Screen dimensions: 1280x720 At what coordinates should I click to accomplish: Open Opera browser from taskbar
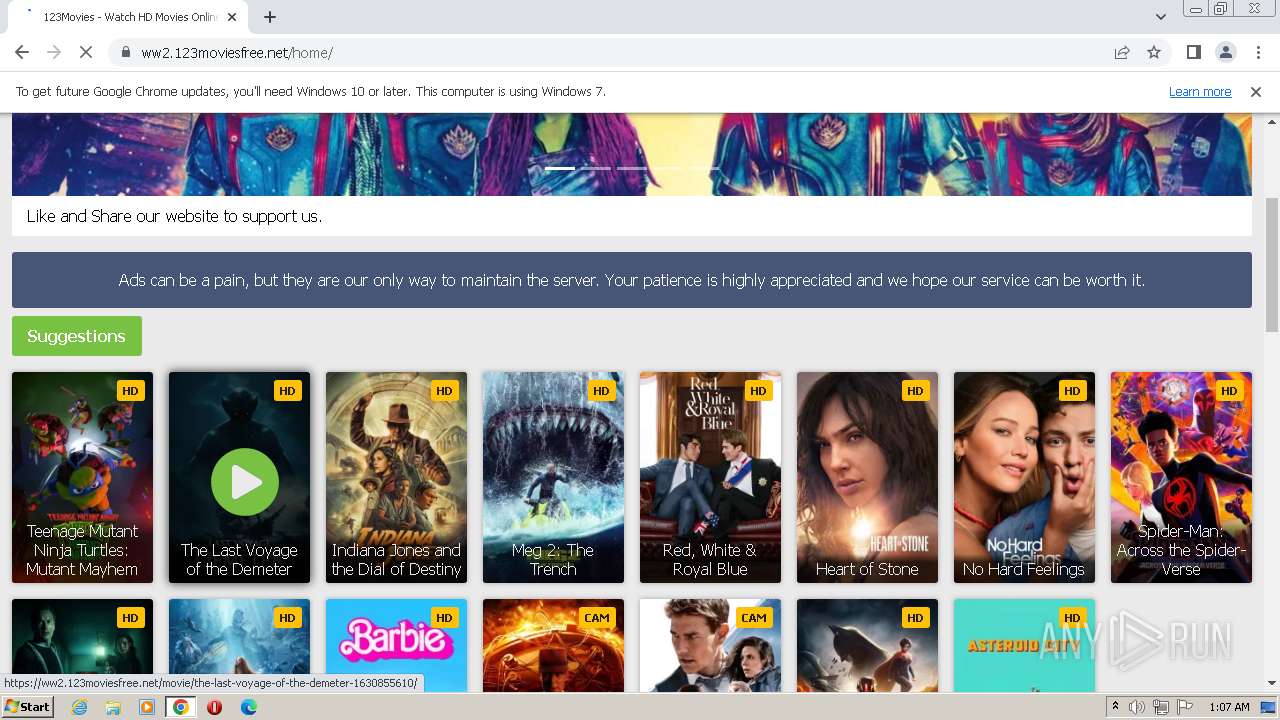point(214,707)
